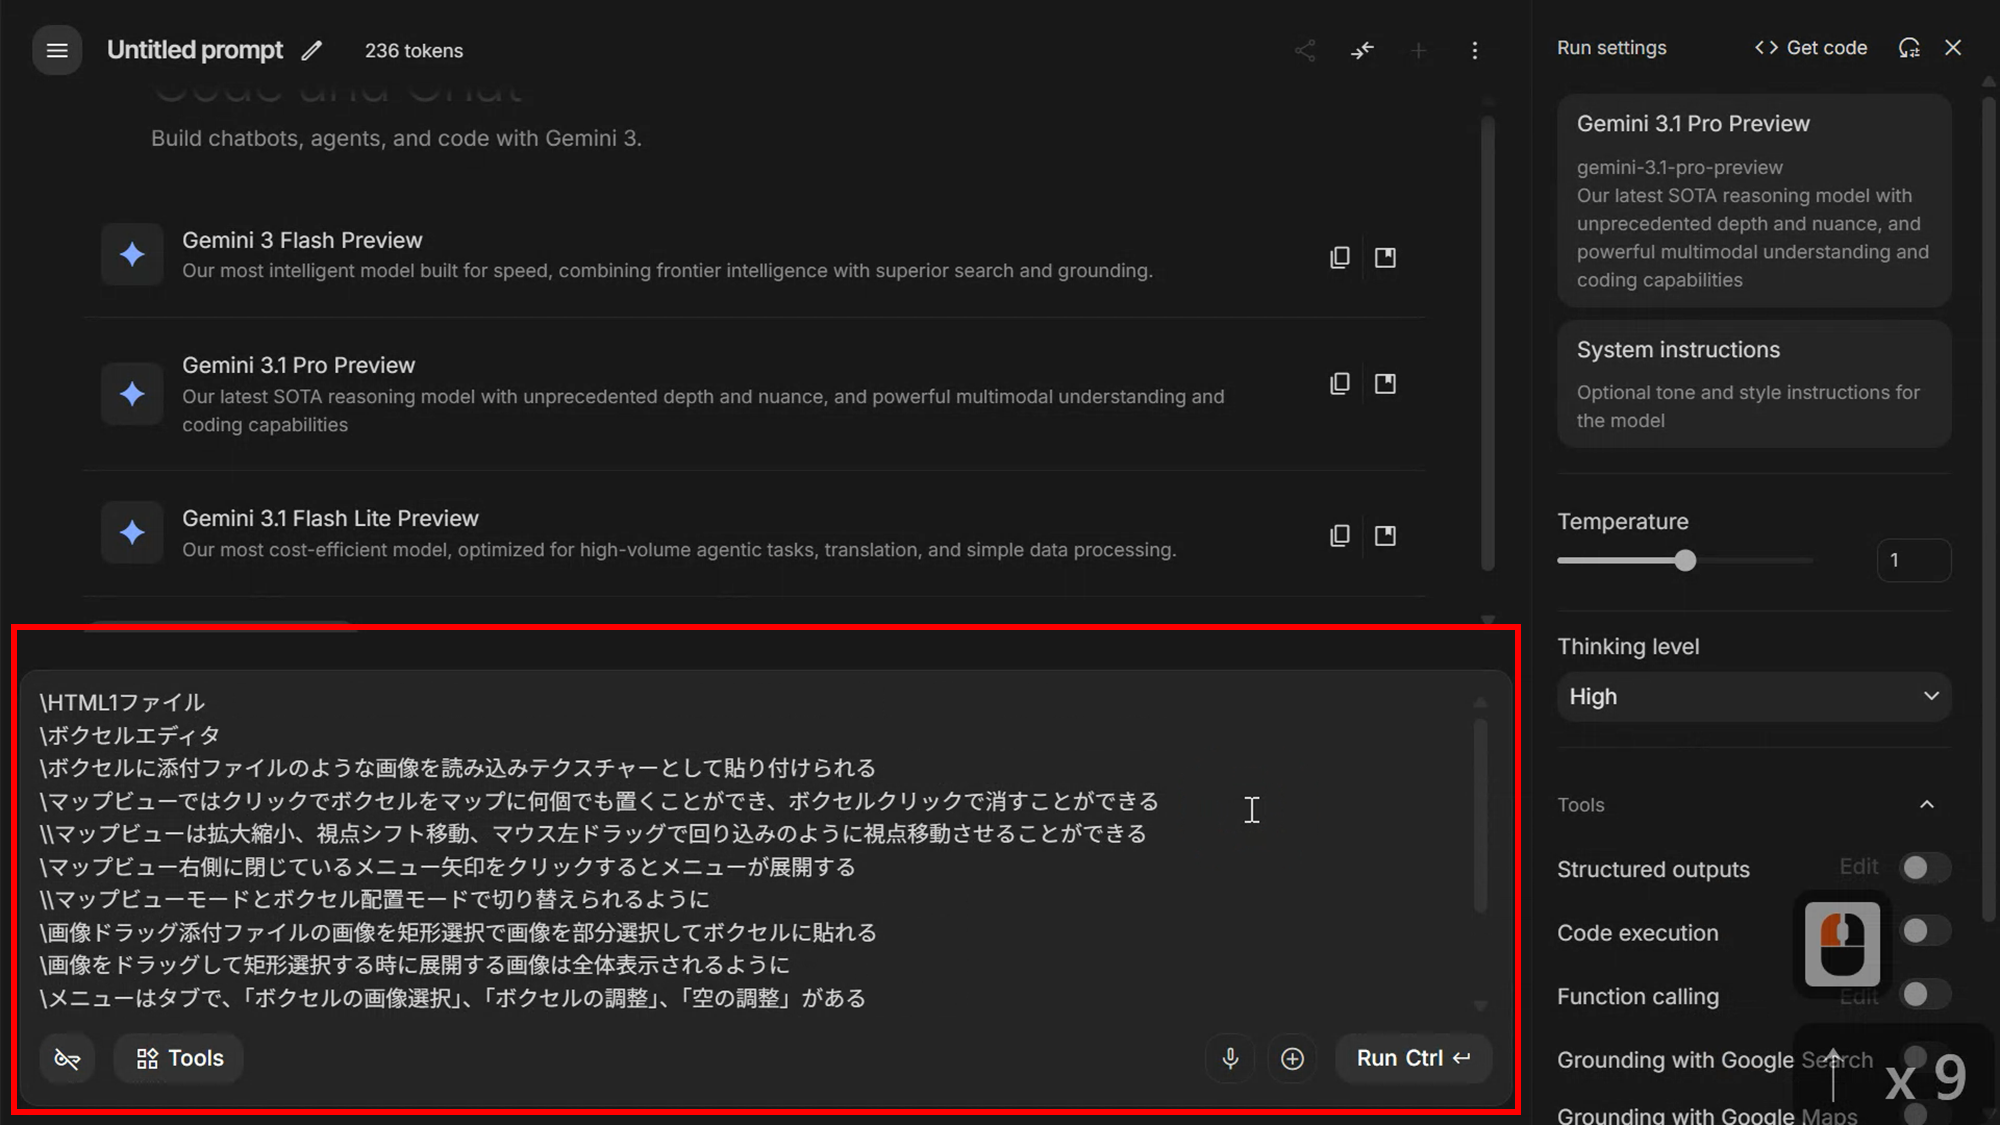Click the reset settings icon beside Get code
Viewport: 2000px width, 1125px height.
[1909, 48]
